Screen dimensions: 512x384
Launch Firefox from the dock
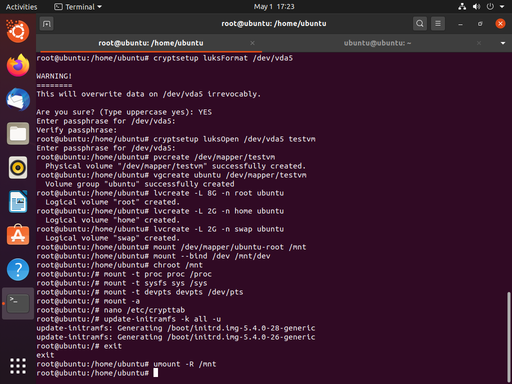click(x=18, y=66)
